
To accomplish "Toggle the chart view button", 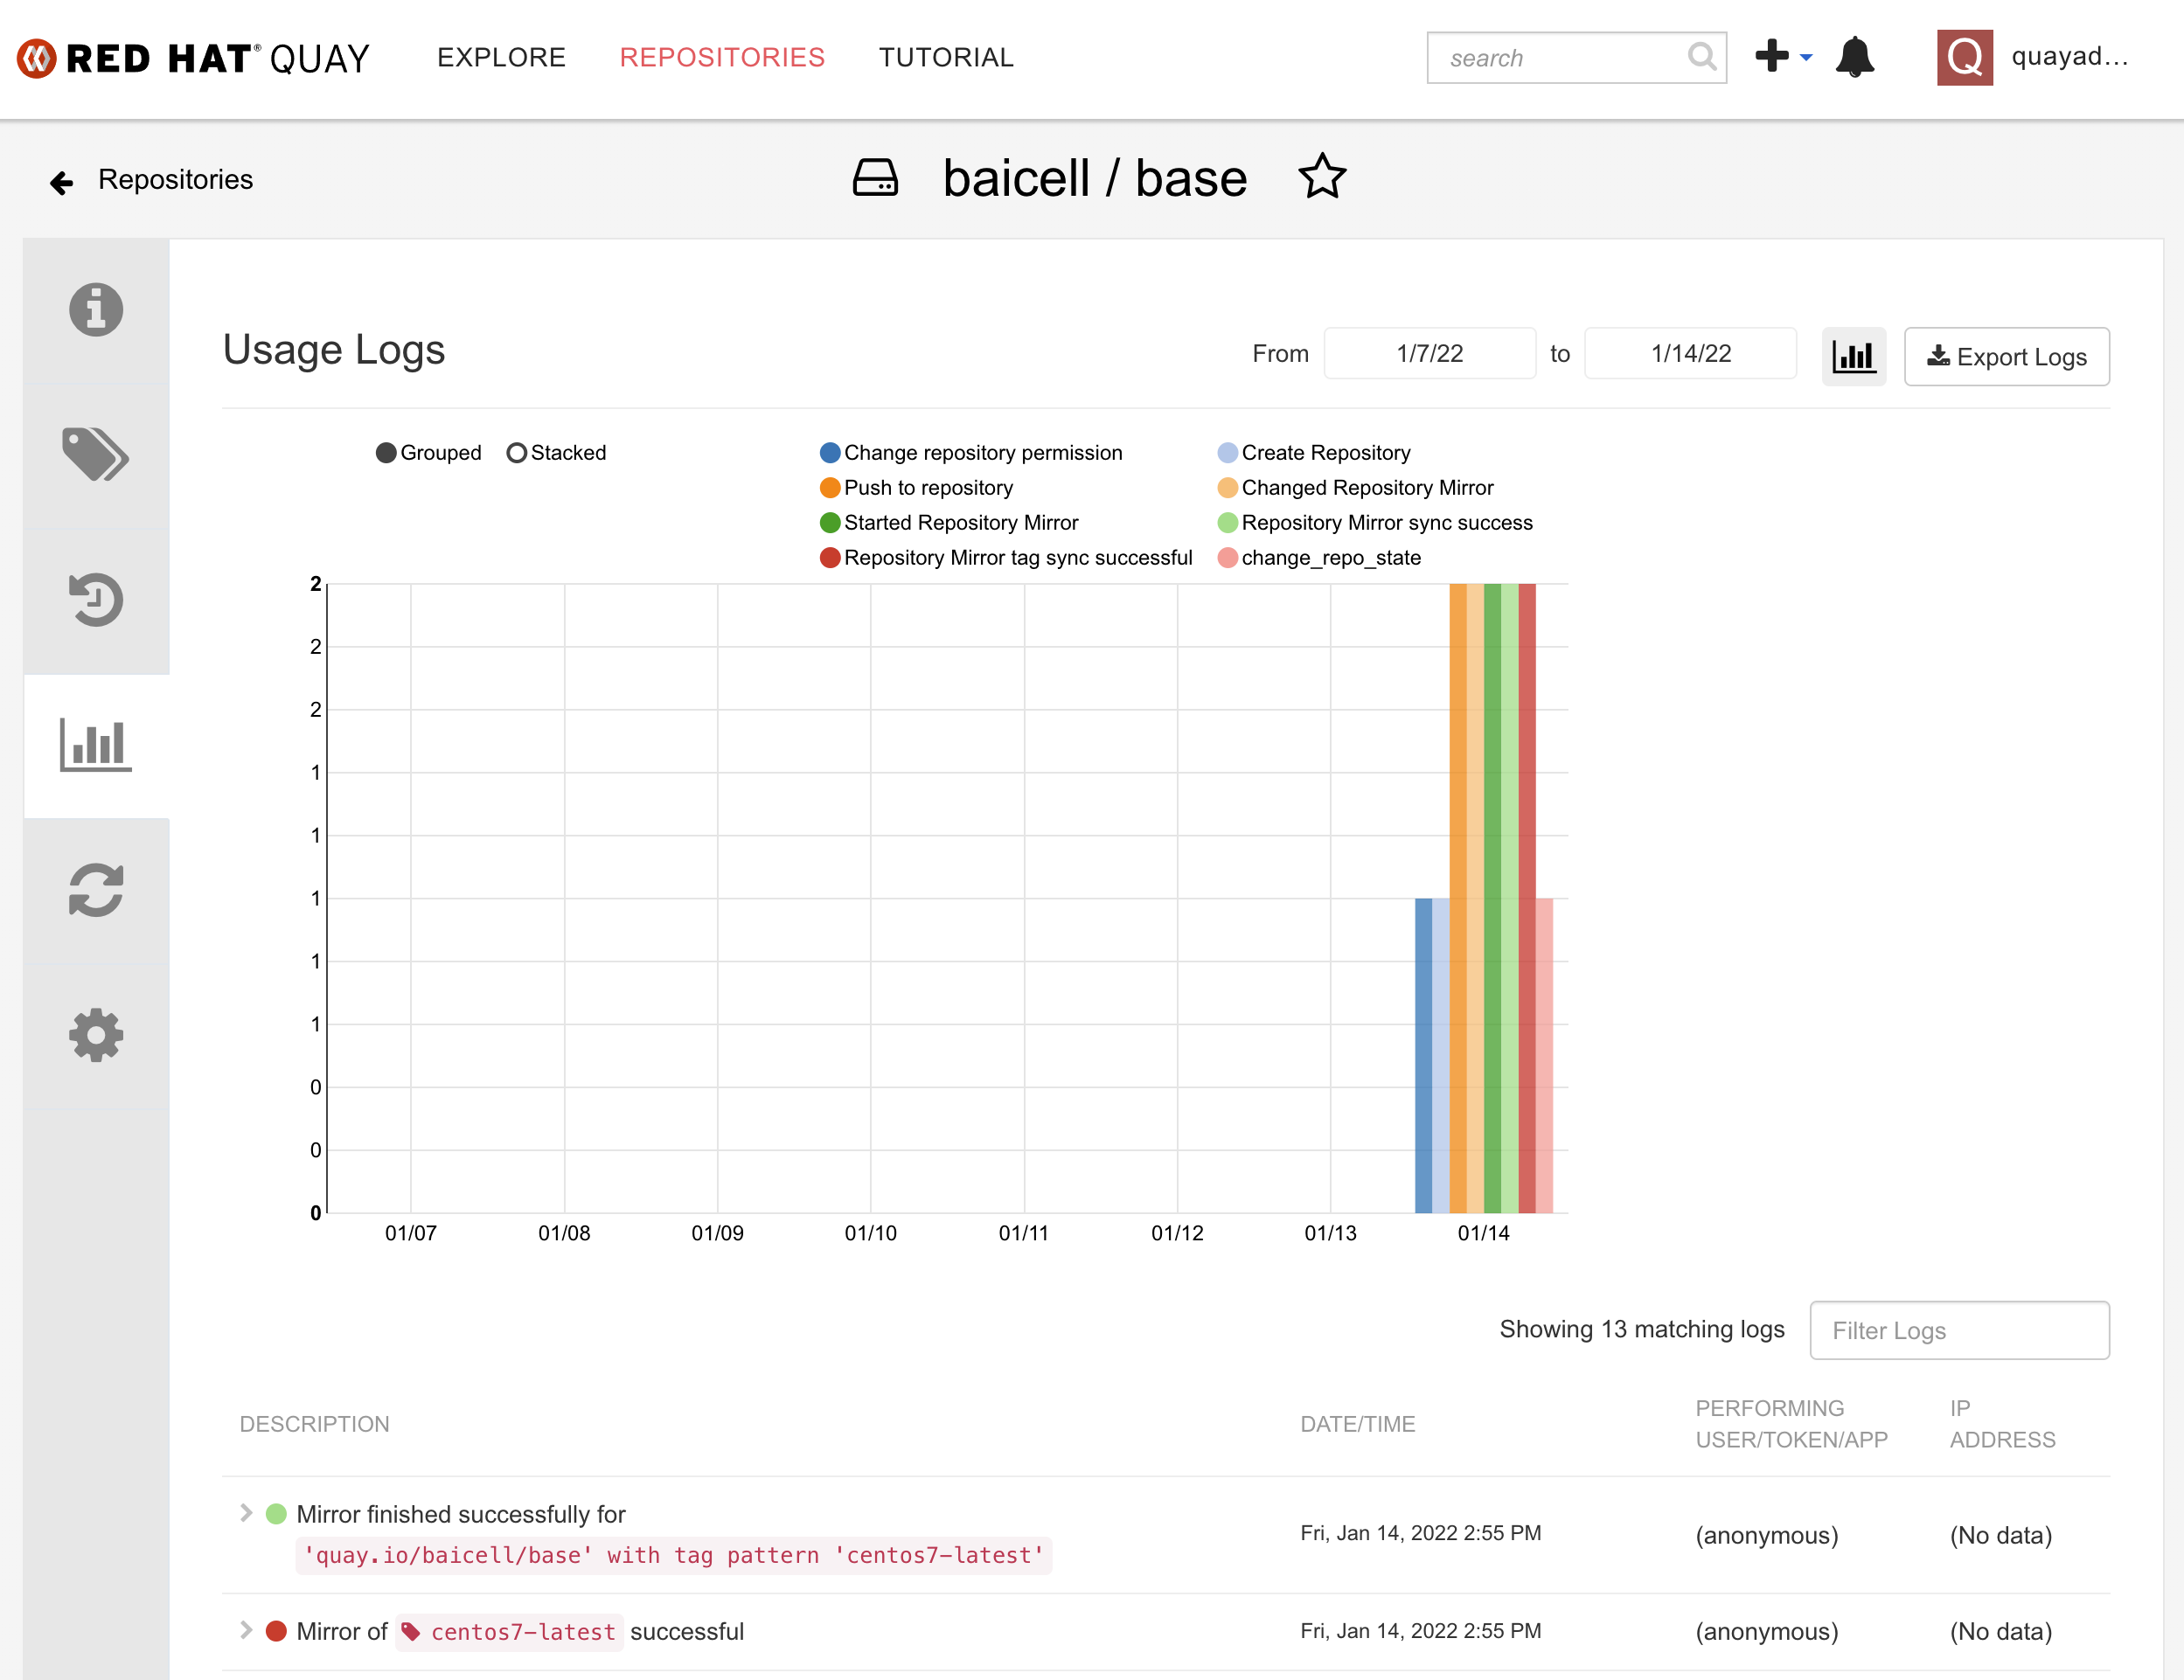I will pyautogui.click(x=1853, y=356).
